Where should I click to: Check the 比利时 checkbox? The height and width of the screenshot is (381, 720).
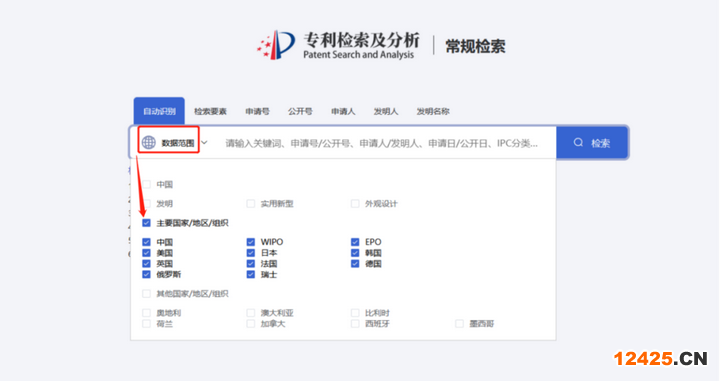click(355, 313)
